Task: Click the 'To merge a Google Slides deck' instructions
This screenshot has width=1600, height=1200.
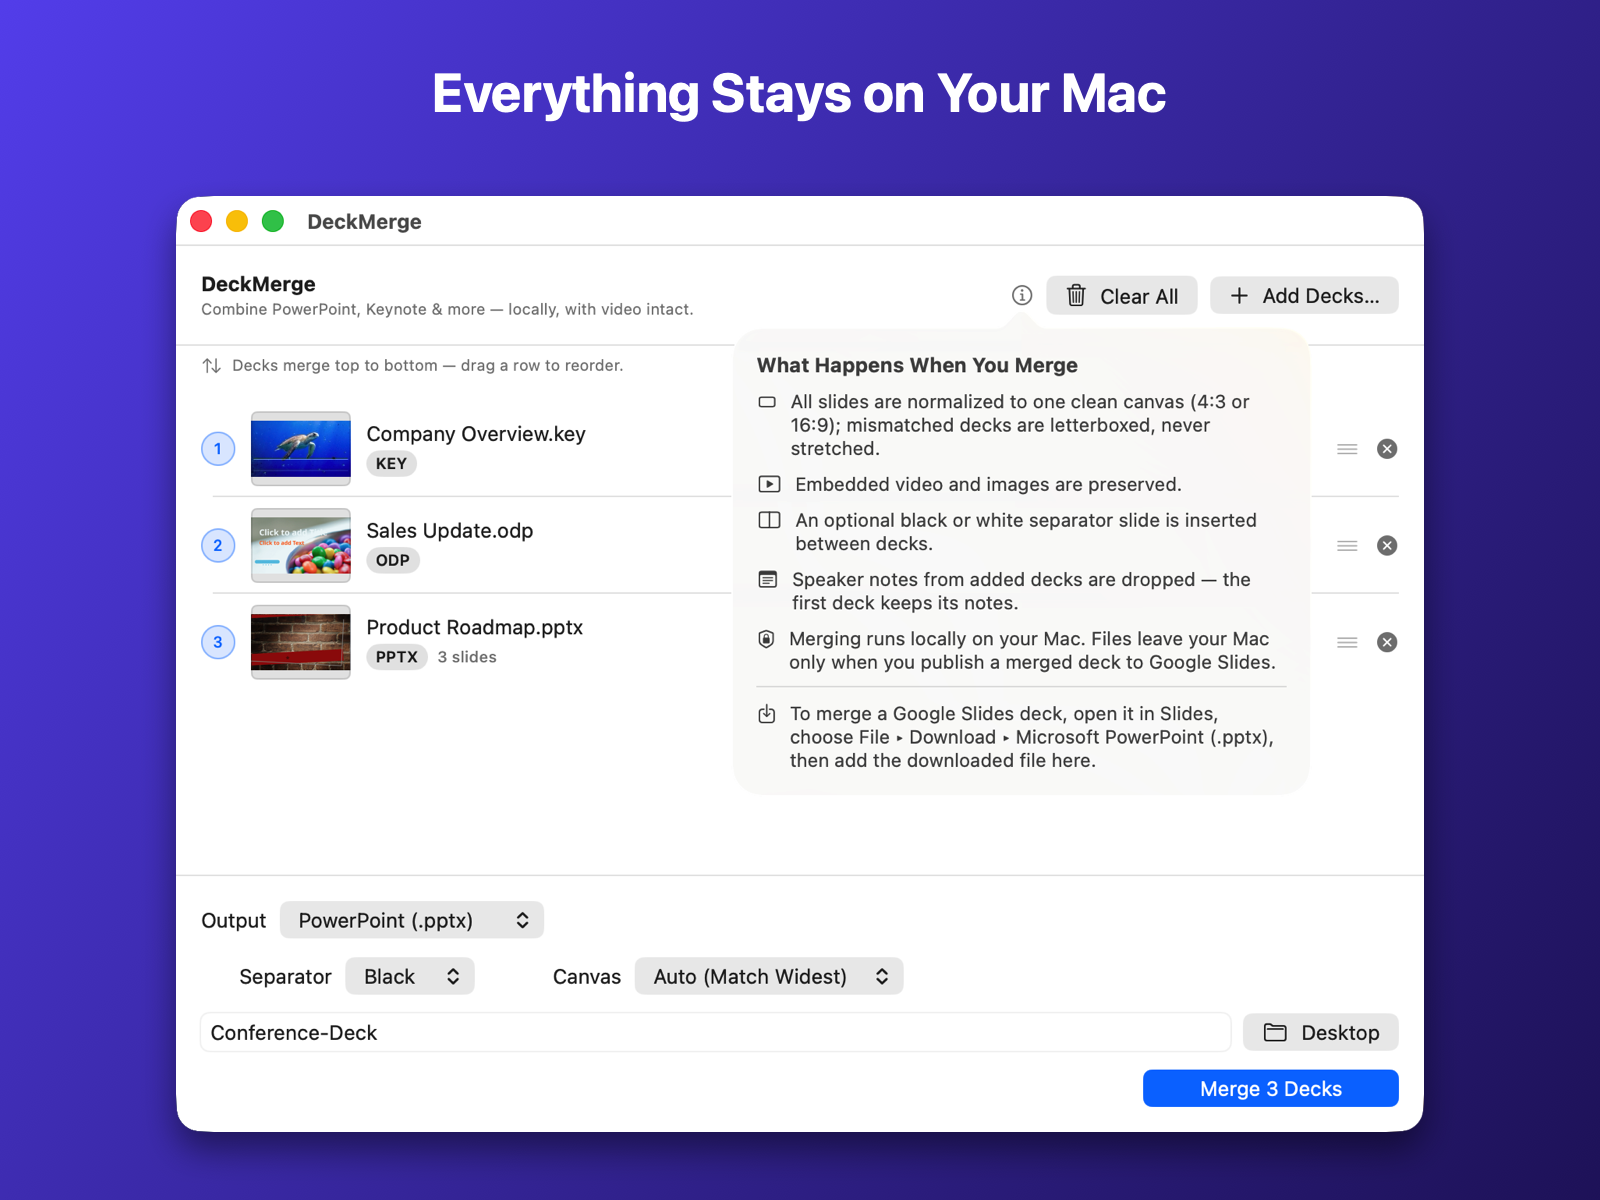Action: point(1032,737)
